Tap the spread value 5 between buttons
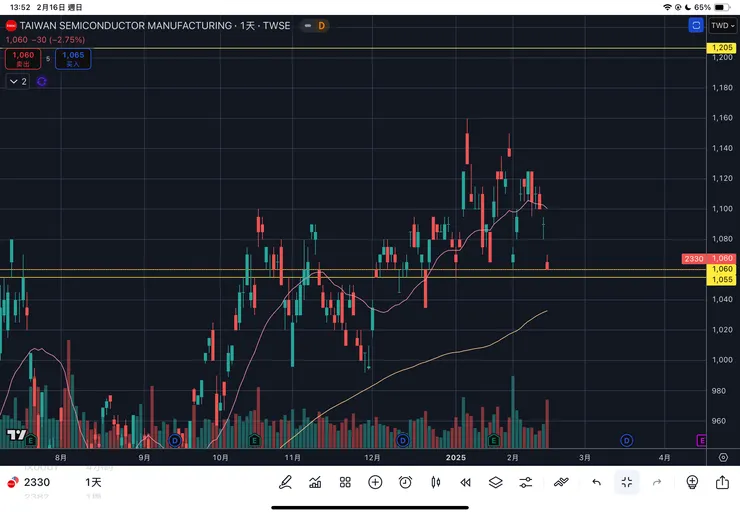Image resolution: width=740 pixels, height=514 pixels. pos(48,59)
